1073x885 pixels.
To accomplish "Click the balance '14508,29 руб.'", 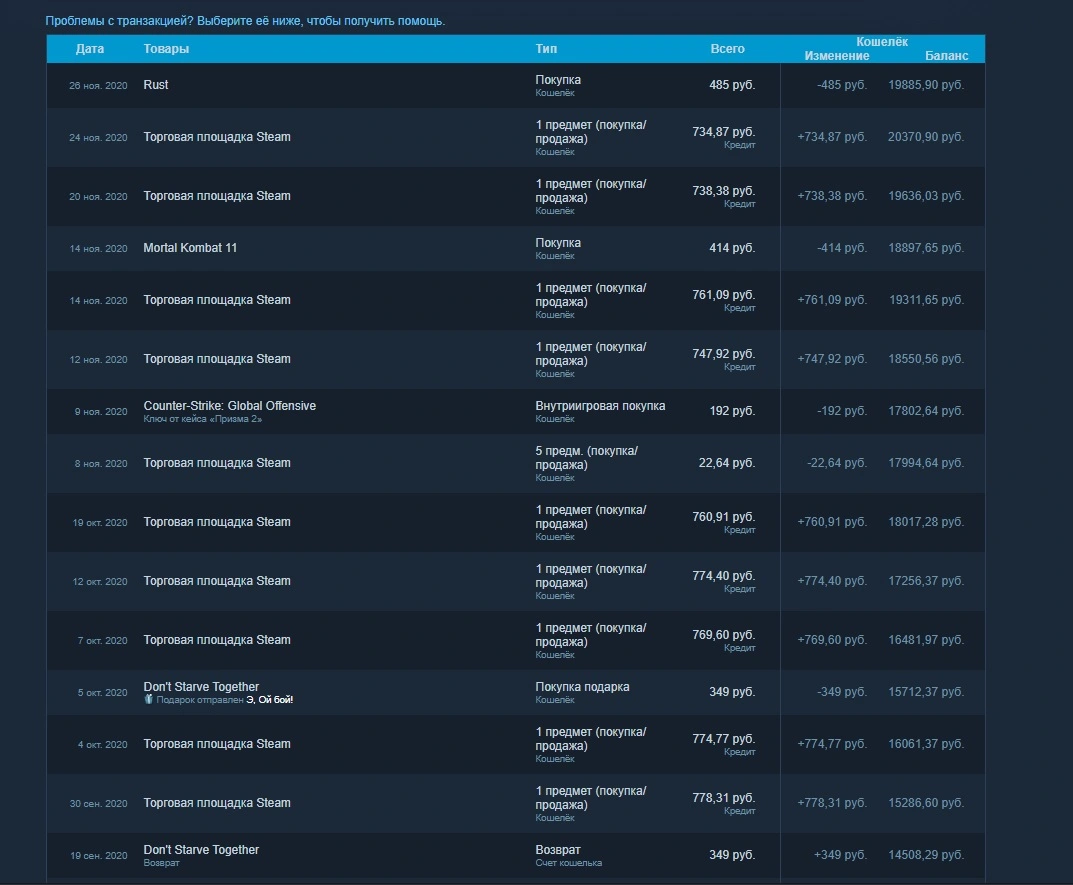I will point(926,854).
